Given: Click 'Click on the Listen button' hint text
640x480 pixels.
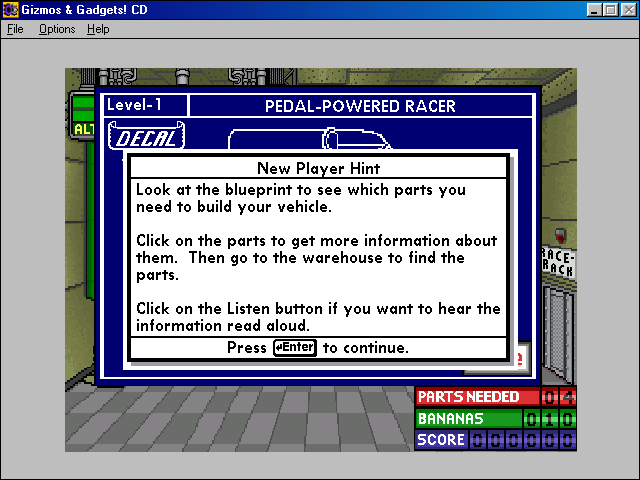Looking at the screenshot, I should tap(318, 317).
